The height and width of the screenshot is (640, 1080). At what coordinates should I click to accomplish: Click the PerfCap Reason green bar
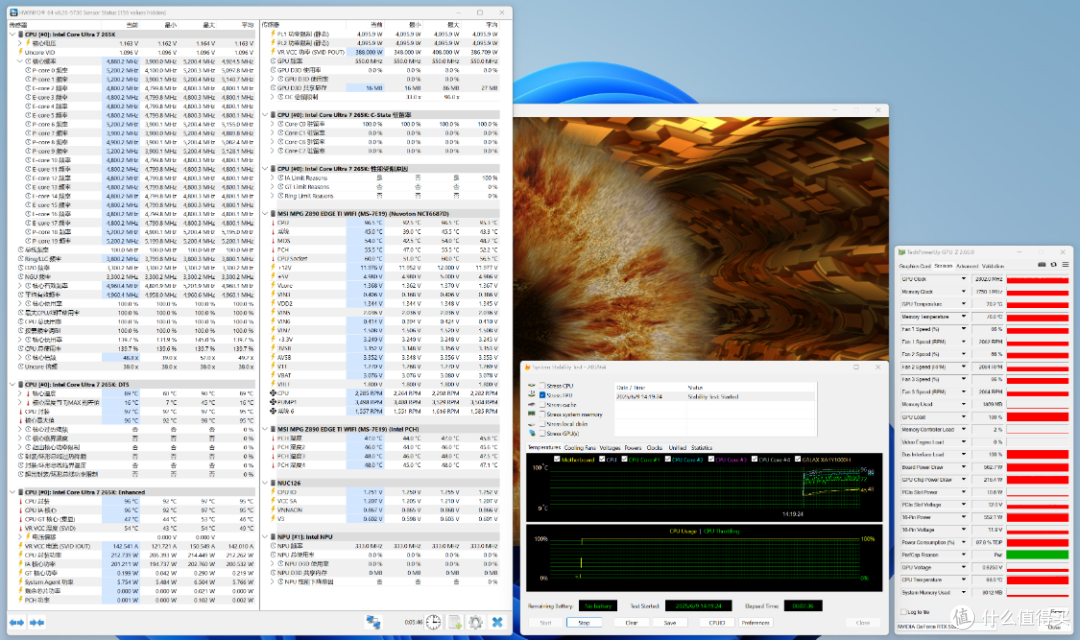1037,555
